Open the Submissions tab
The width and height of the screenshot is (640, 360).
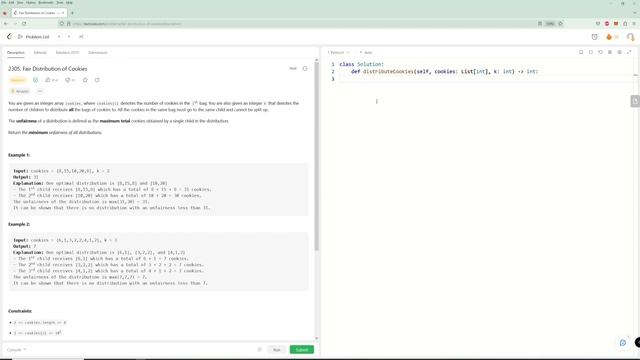(98, 53)
